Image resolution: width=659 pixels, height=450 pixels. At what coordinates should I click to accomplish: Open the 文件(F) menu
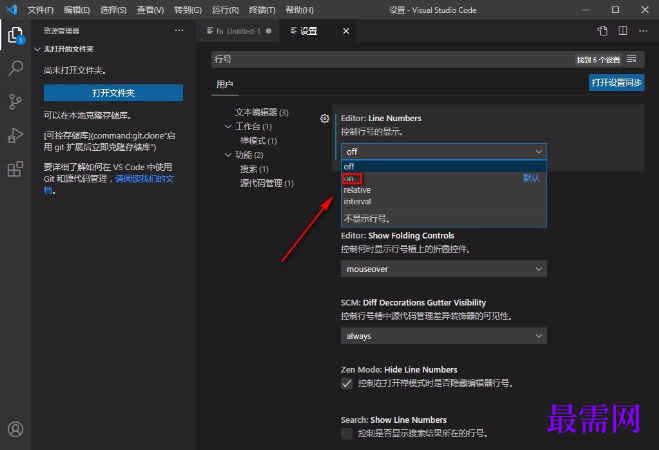tap(40, 10)
